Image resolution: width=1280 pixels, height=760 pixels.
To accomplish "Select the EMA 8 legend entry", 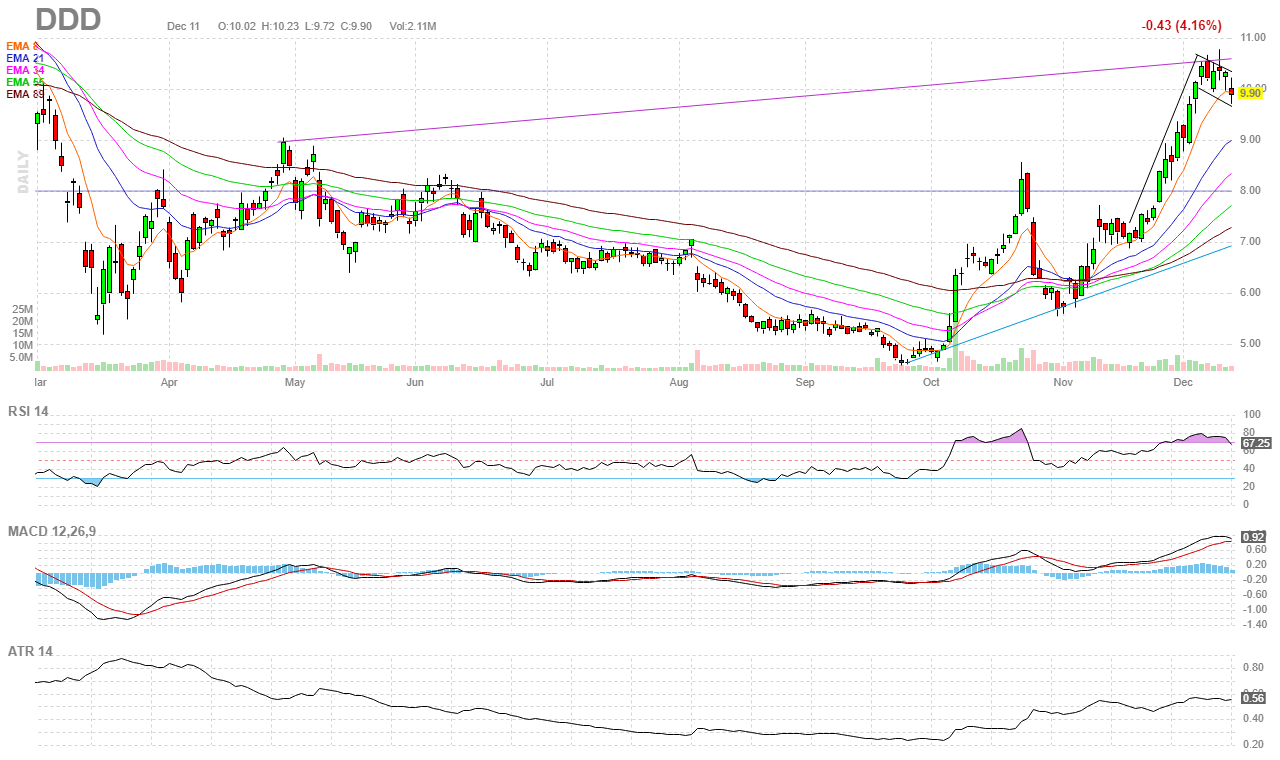I will tap(23, 46).
